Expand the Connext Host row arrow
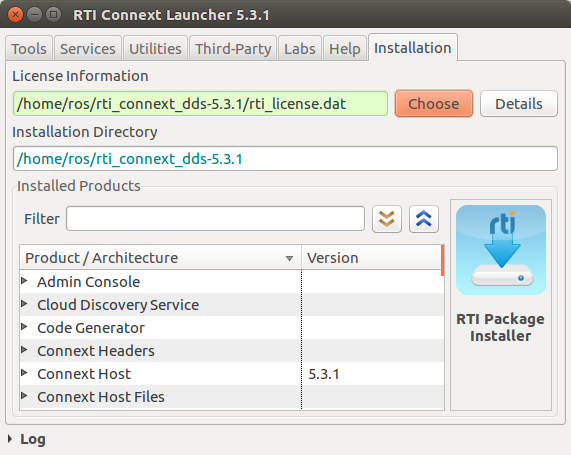Image resolution: width=571 pixels, height=455 pixels. click(24, 373)
